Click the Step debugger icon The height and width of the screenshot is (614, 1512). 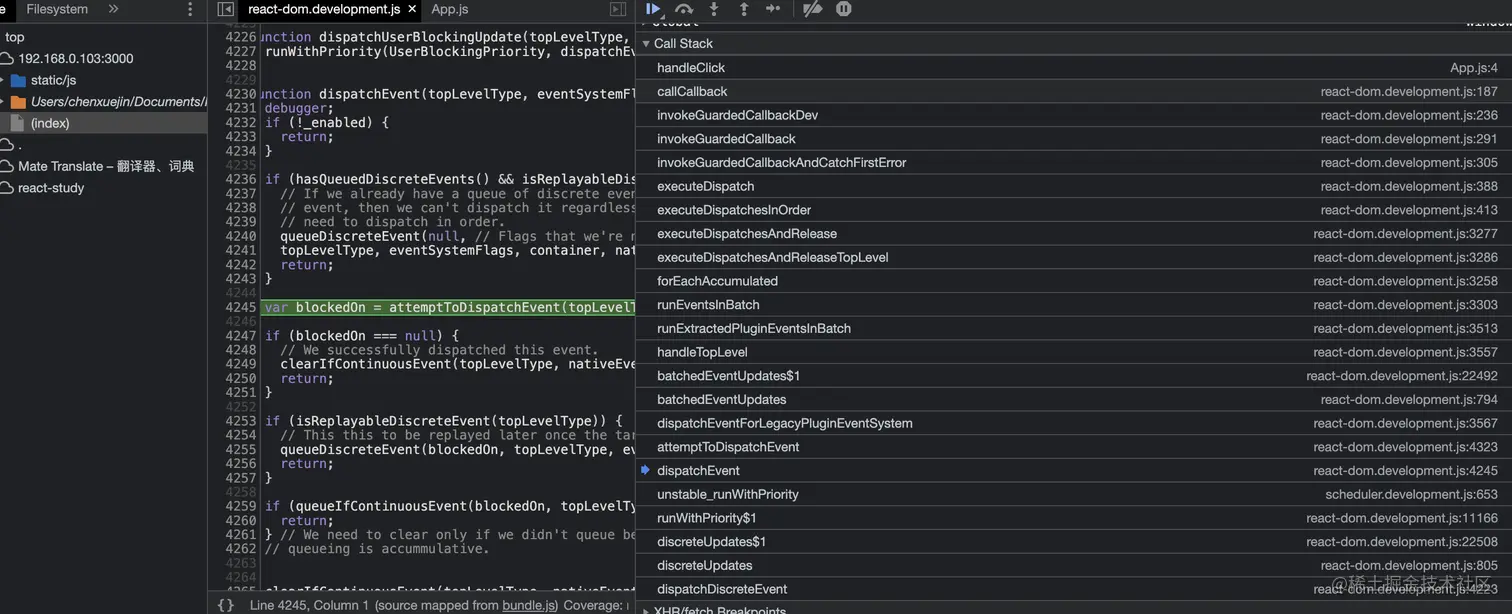[x=773, y=9]
